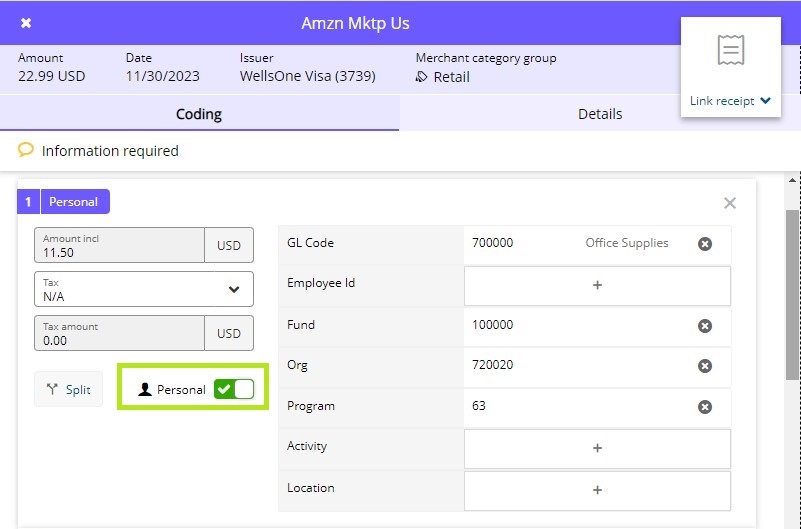The height and width of the screenshot is (529, 801).
Task: Add a Location value
Action: 597,490
